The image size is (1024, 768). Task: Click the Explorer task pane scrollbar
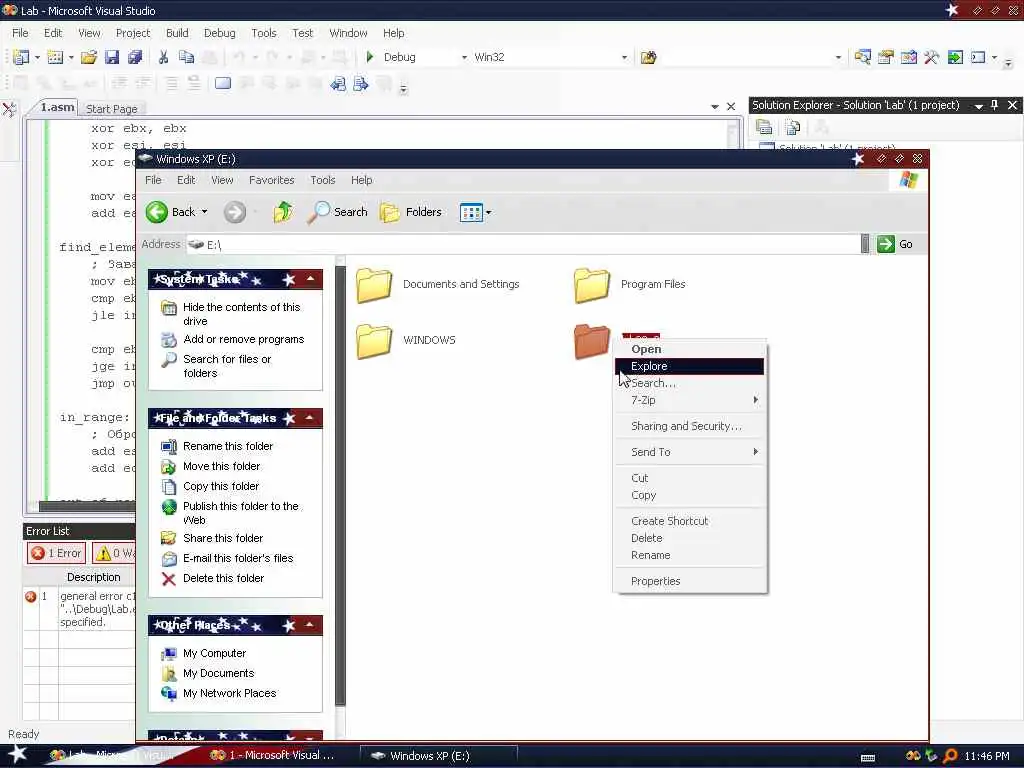340,485
